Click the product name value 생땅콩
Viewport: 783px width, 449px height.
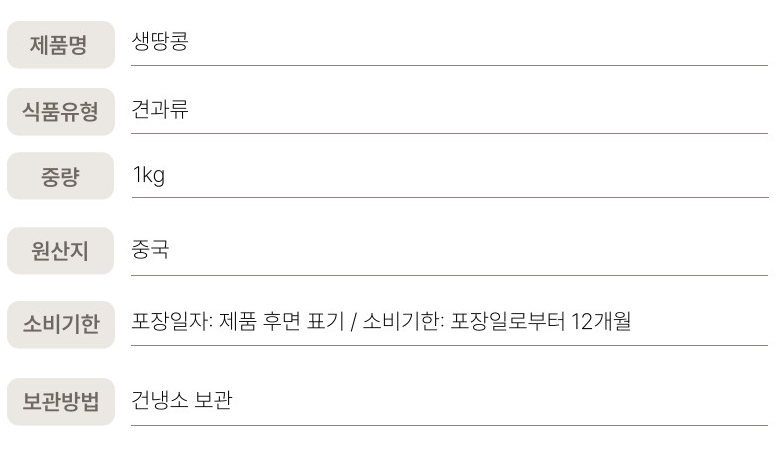[x=160, y=42]
